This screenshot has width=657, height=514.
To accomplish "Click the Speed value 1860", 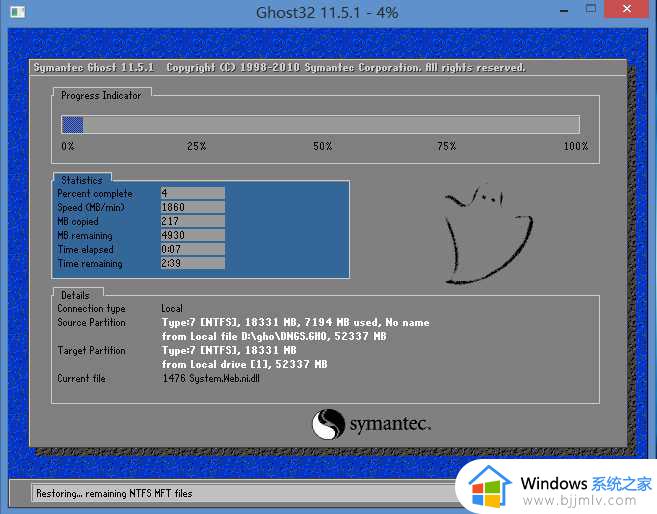I will tap(193, 207).
